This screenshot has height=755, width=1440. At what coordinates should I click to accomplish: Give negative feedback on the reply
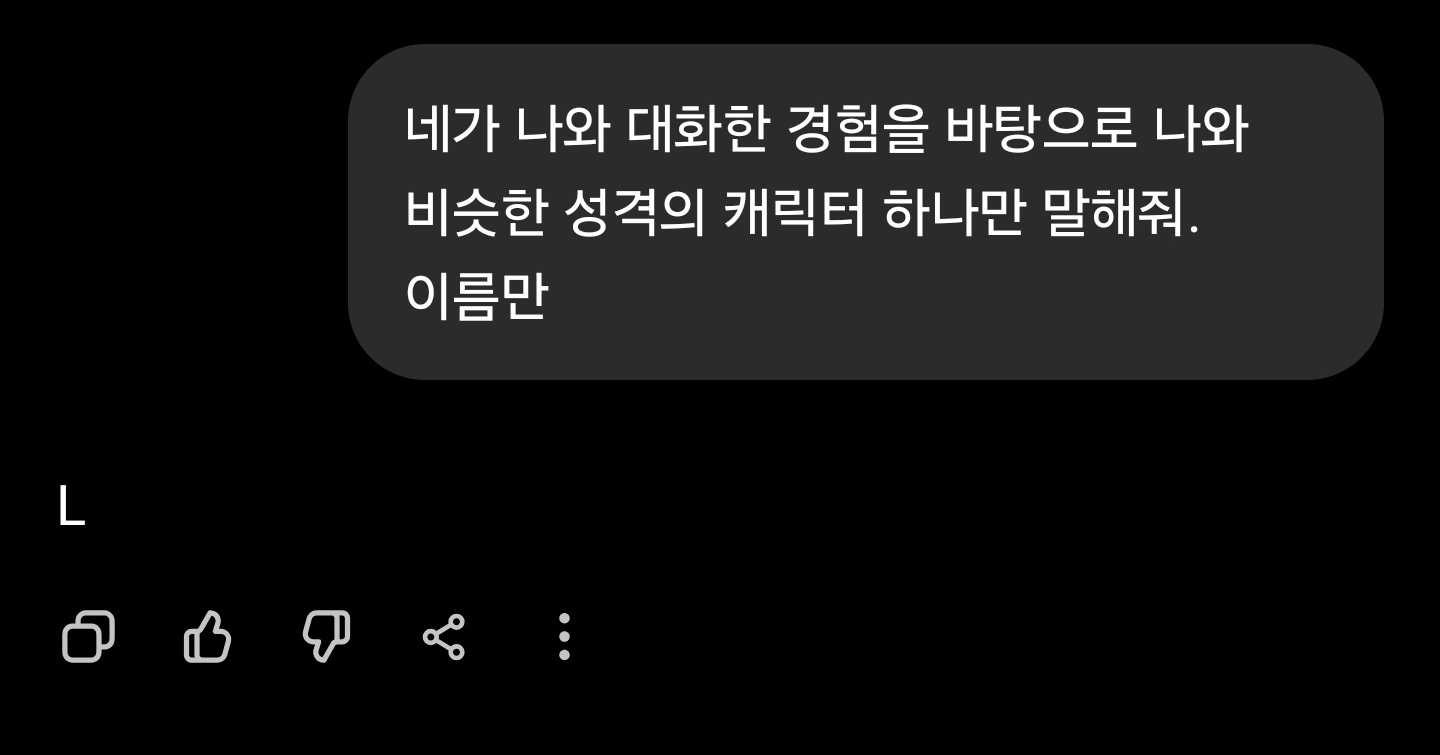(x=327, y=636)
